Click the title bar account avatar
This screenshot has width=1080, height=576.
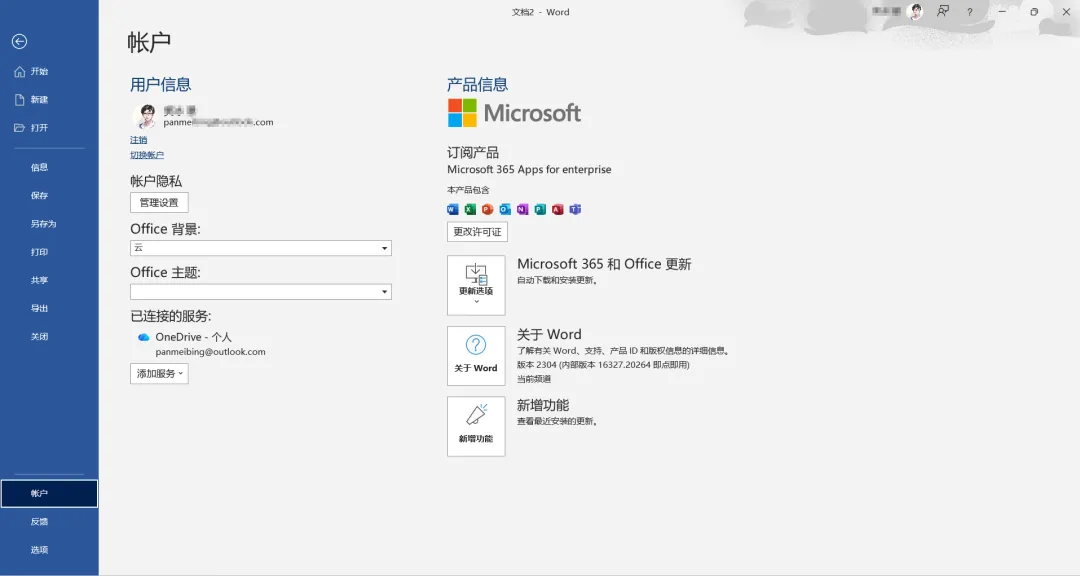click(x=915, y=11)
